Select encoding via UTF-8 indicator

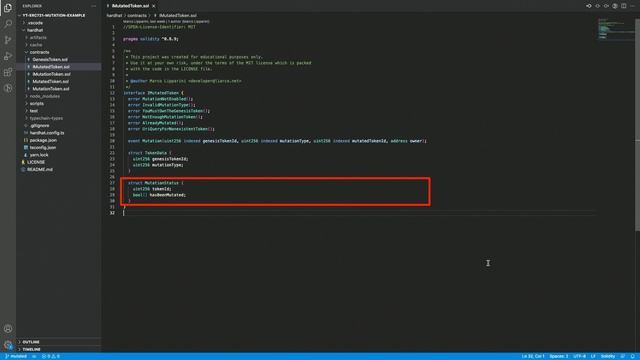point(579,356)
